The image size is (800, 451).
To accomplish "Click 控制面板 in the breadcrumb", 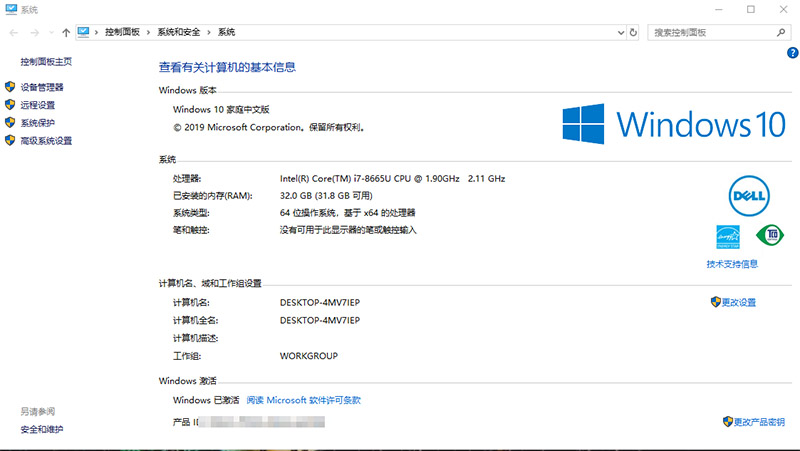I will 122,32.
